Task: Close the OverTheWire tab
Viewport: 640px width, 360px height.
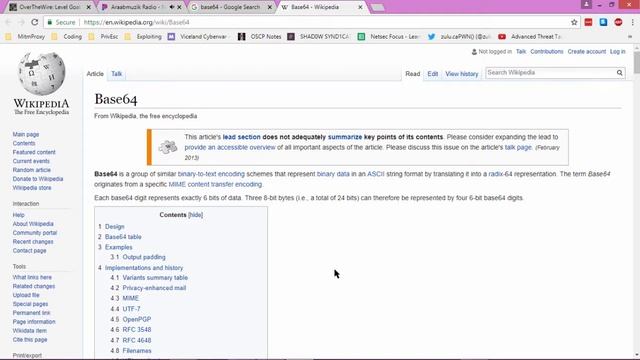Action: coord(89,7)
